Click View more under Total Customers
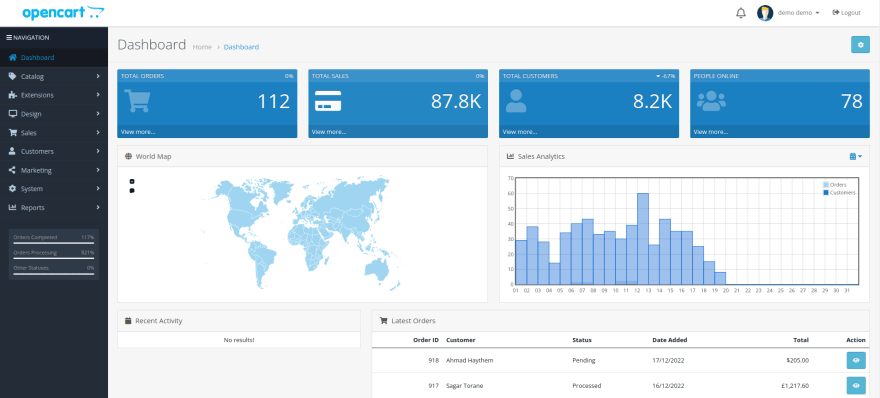This screenshot has height=398, width=880. (520, 132)
